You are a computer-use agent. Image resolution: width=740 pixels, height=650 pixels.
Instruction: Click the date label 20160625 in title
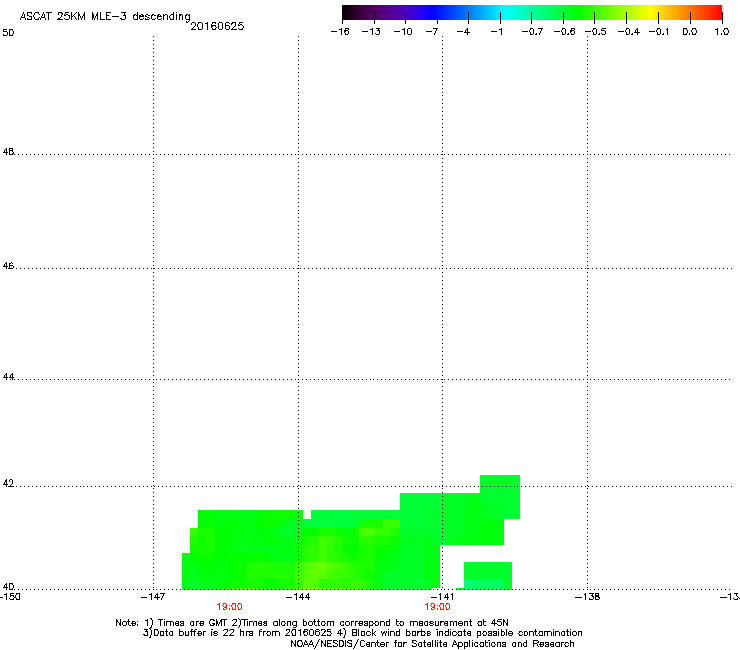click(x=217, y=26)
